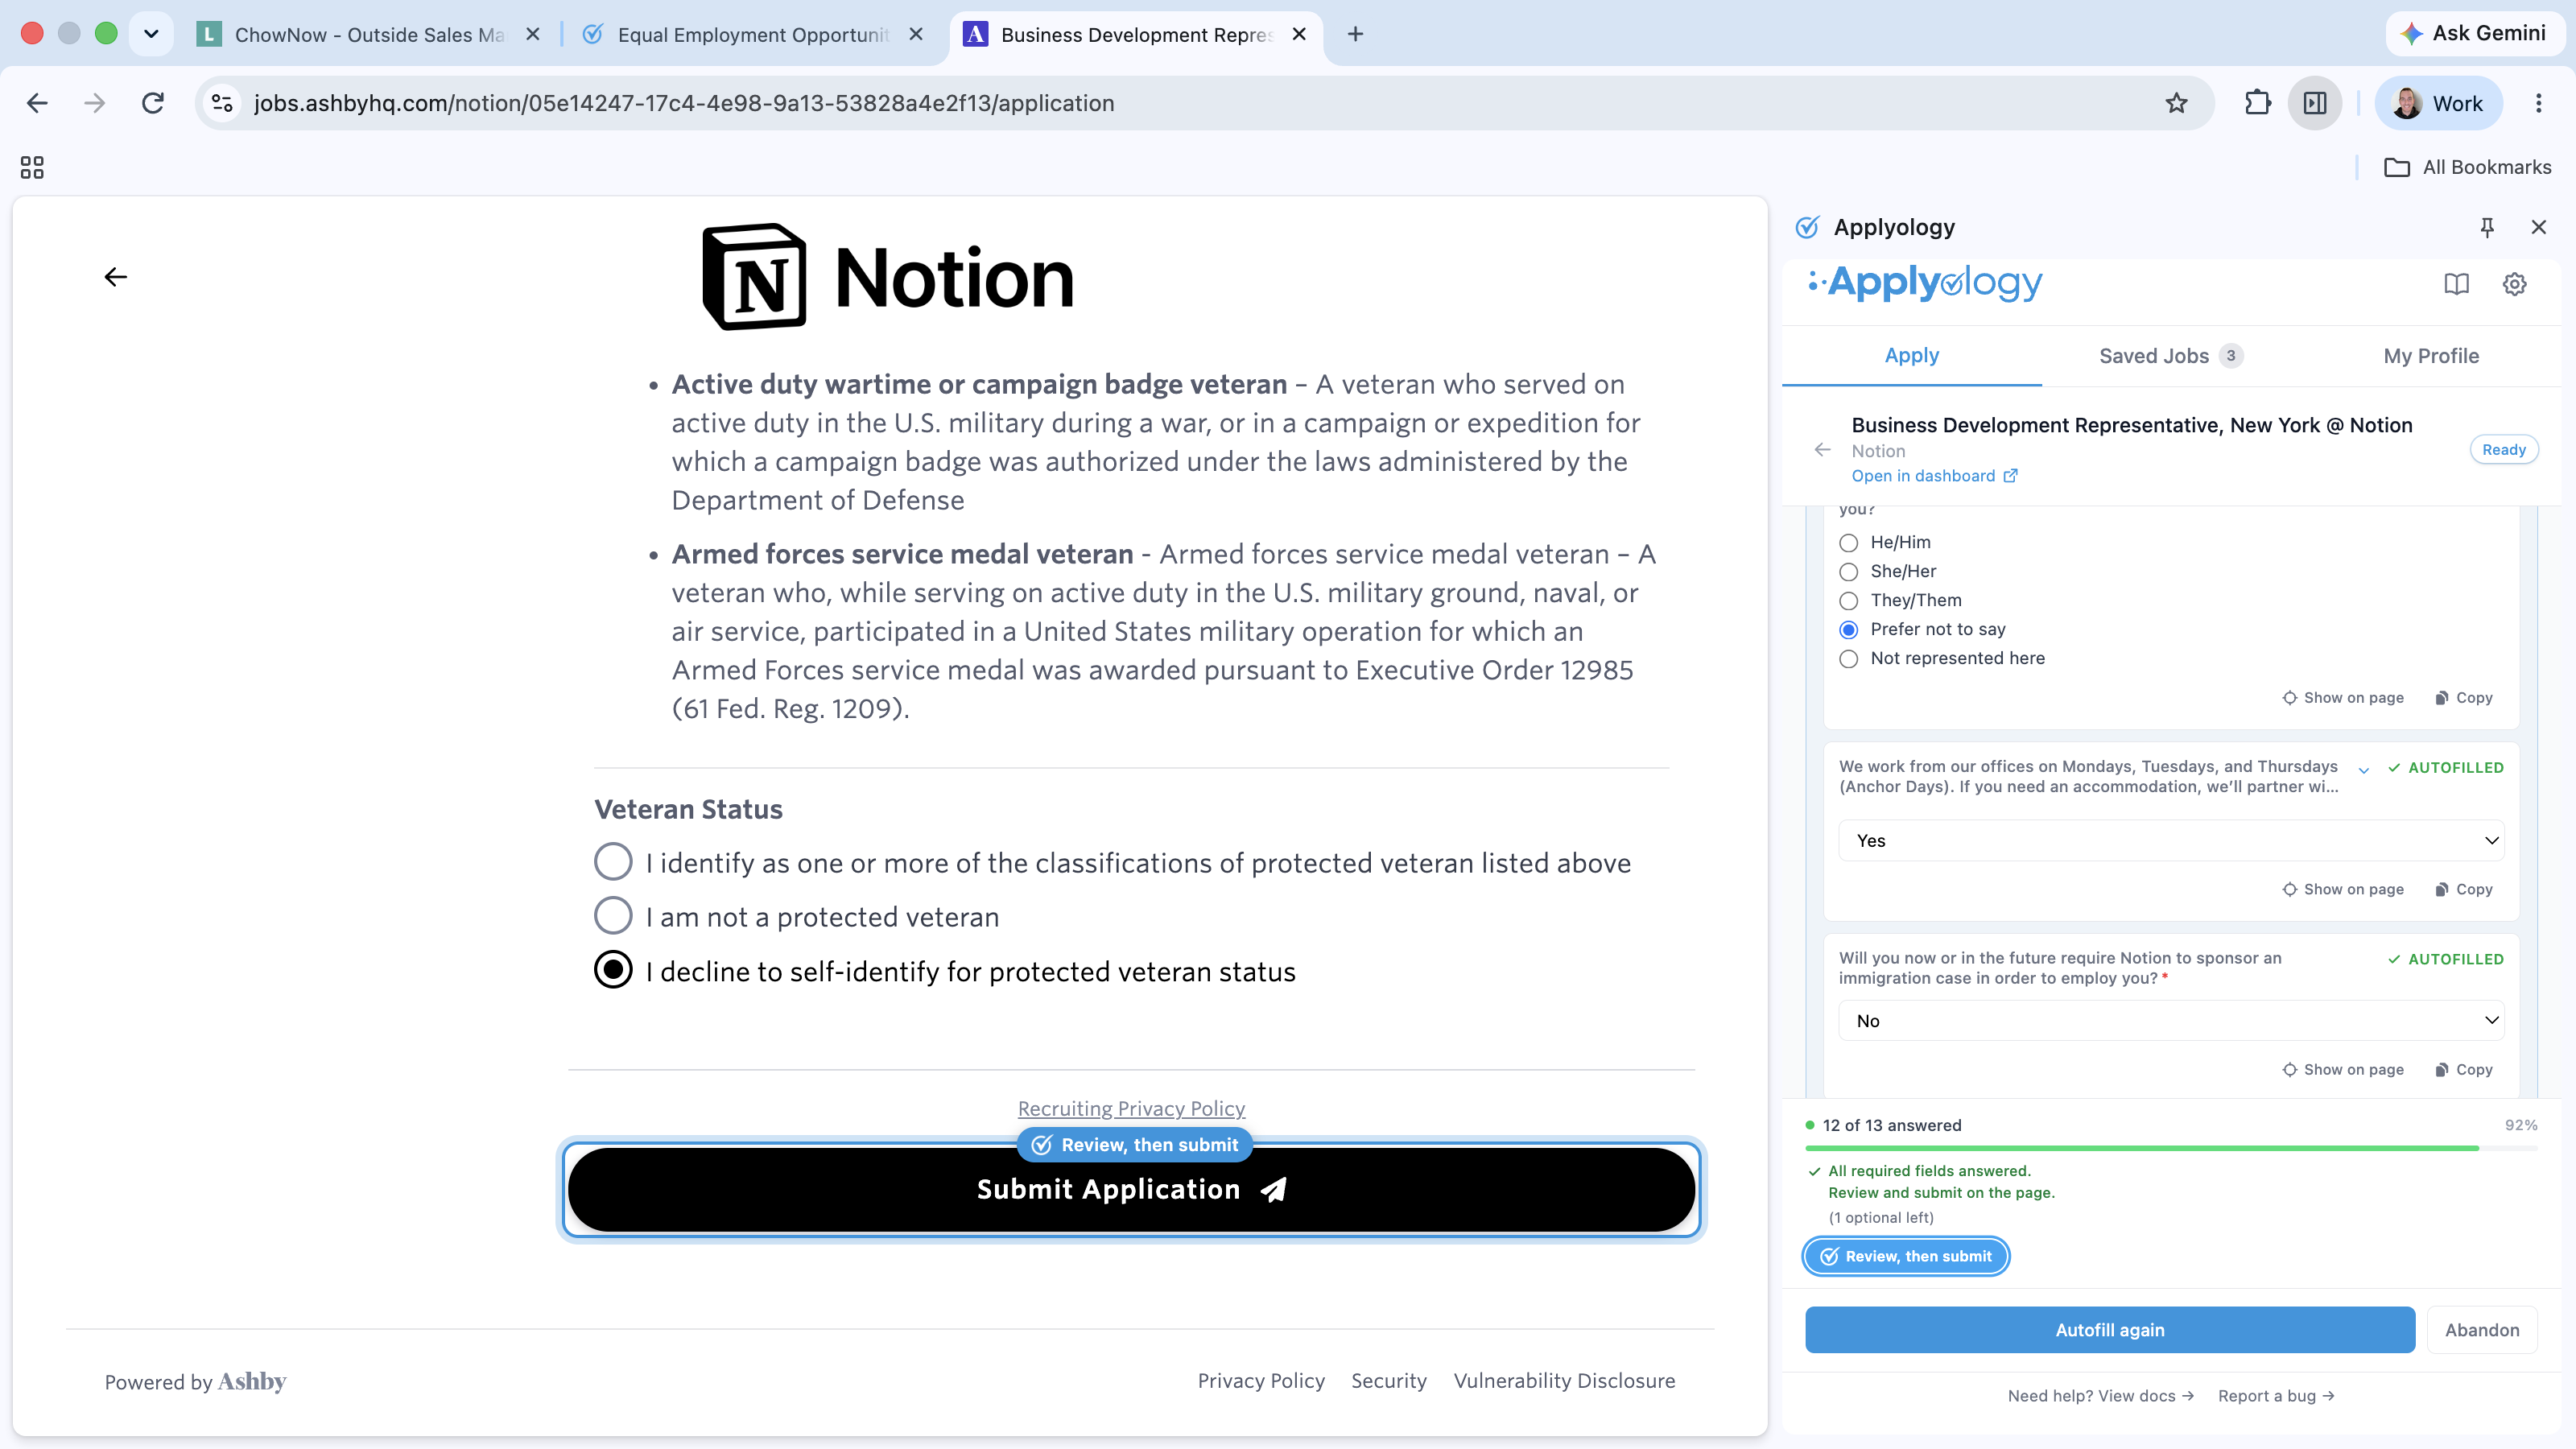Open the Anchor Days 'Yes' dropdown
Screen dimensions: 2576x1449
click(x=2171, y=841)
